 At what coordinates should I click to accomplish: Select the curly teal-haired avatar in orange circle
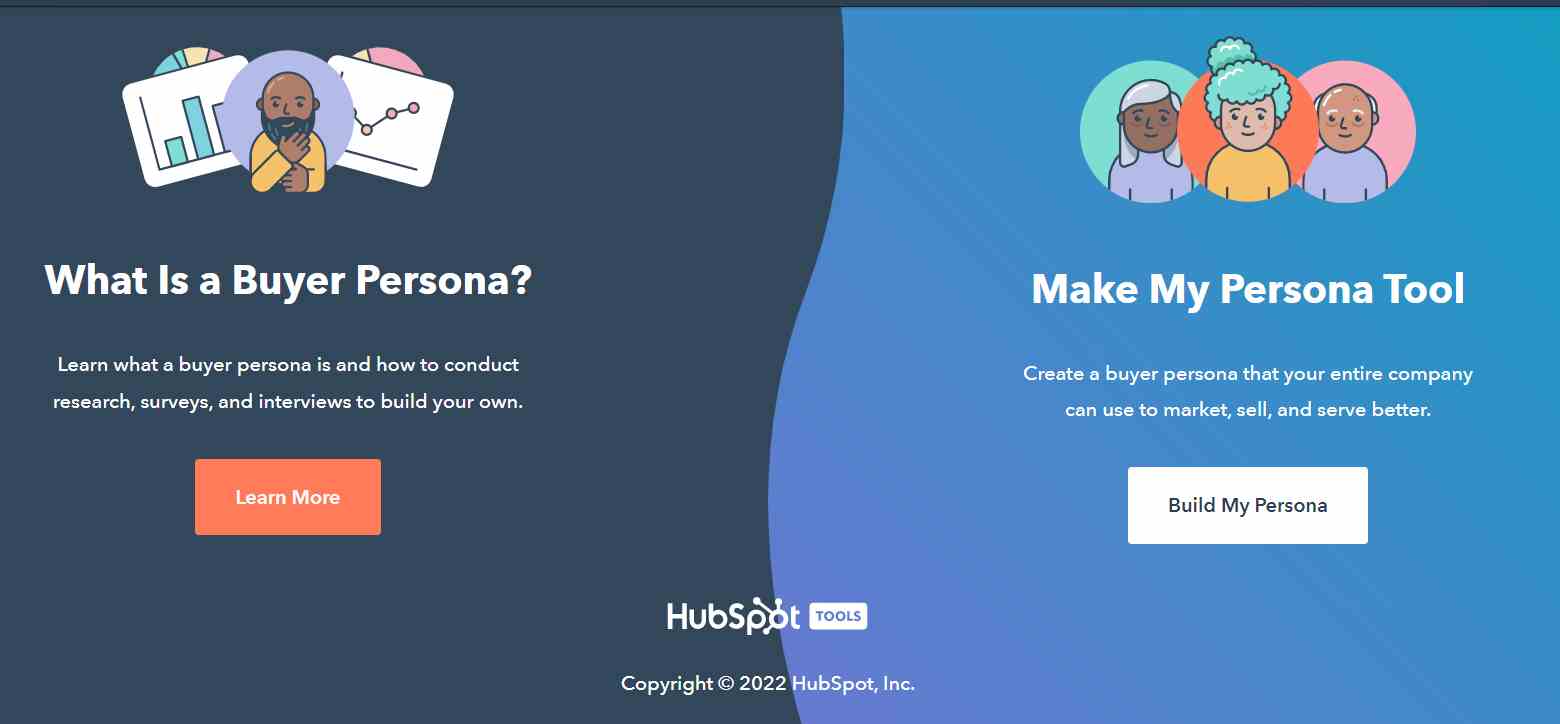coord(1246,123)
